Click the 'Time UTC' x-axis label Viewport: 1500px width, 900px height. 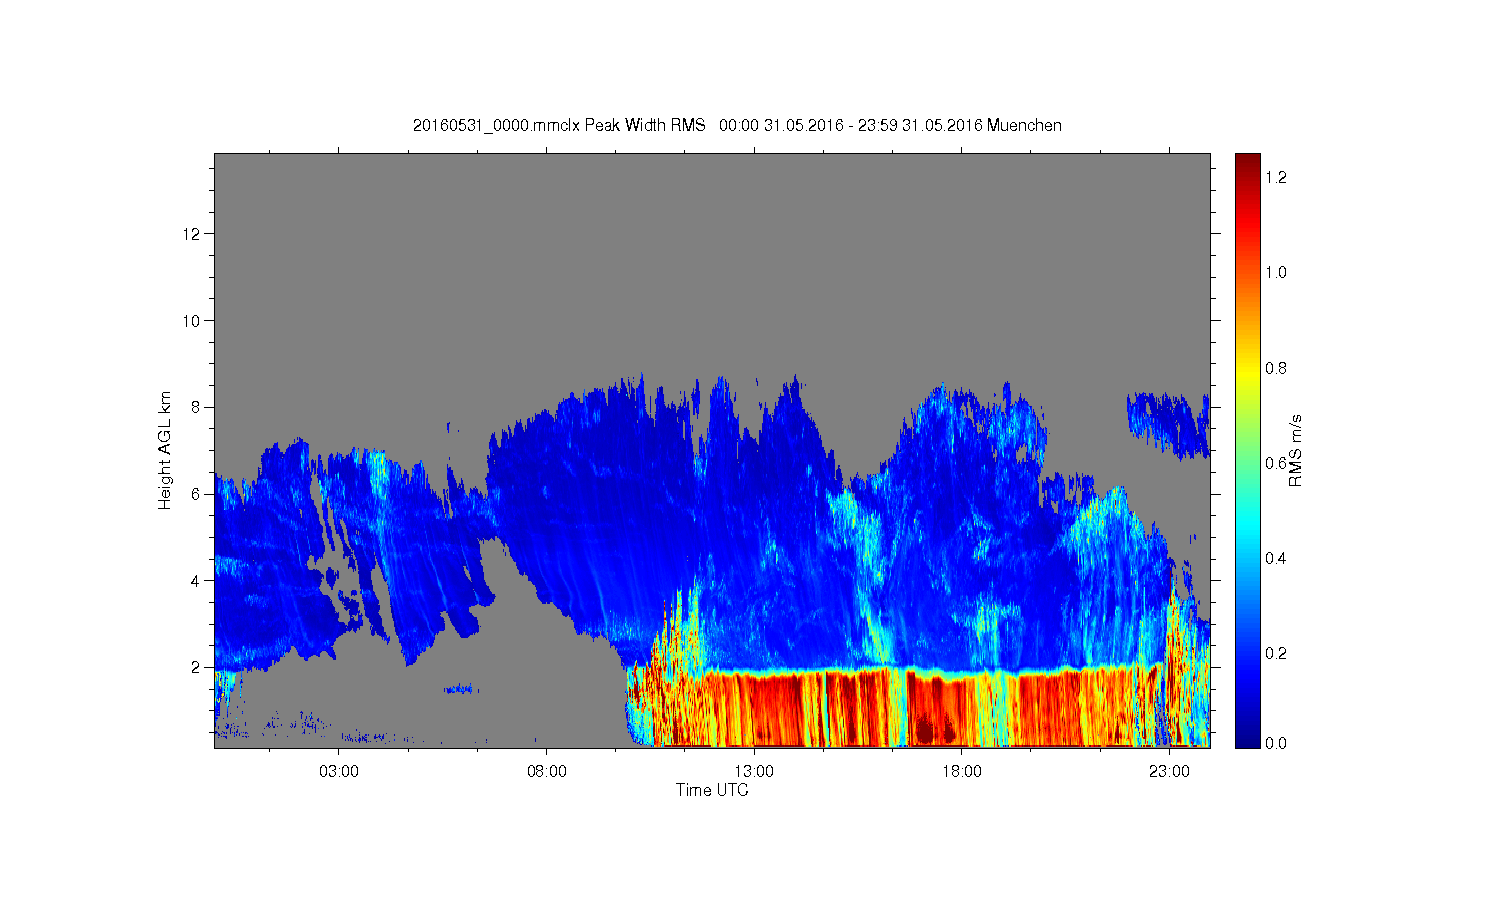click(x=712, y=790)
